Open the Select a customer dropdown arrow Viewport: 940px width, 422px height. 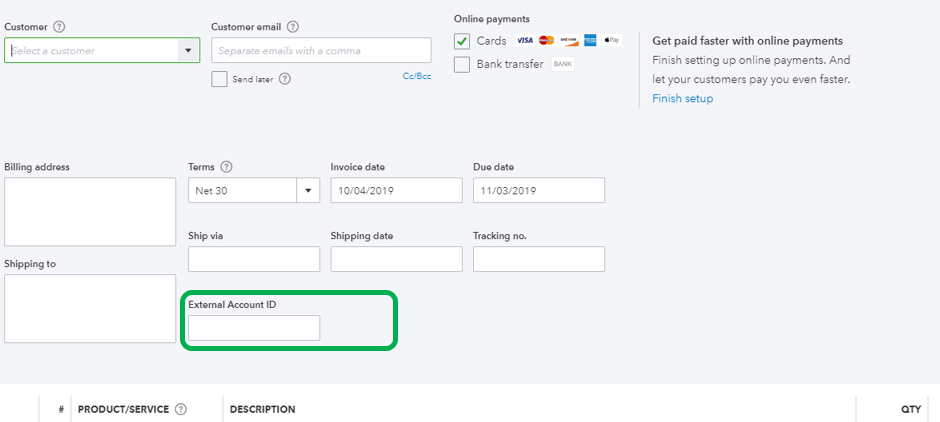188,50
